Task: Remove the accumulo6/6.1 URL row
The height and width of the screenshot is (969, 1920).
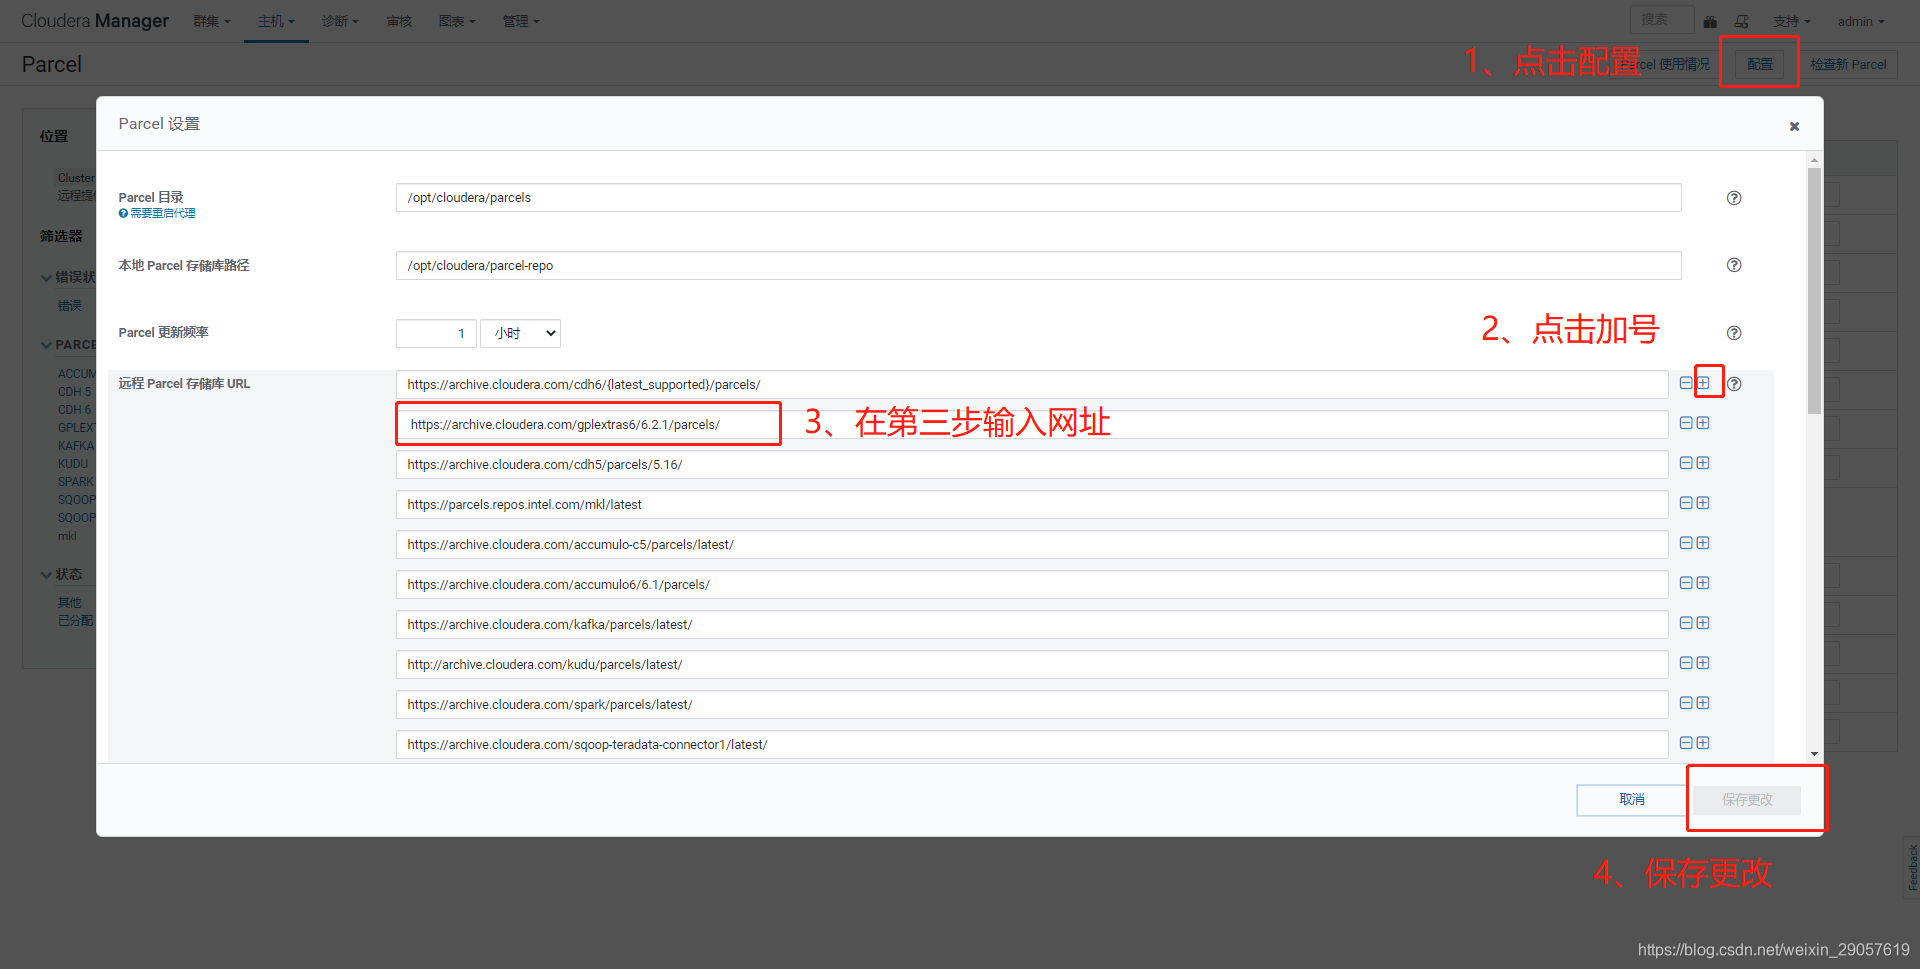Action: click(1686, 583)
